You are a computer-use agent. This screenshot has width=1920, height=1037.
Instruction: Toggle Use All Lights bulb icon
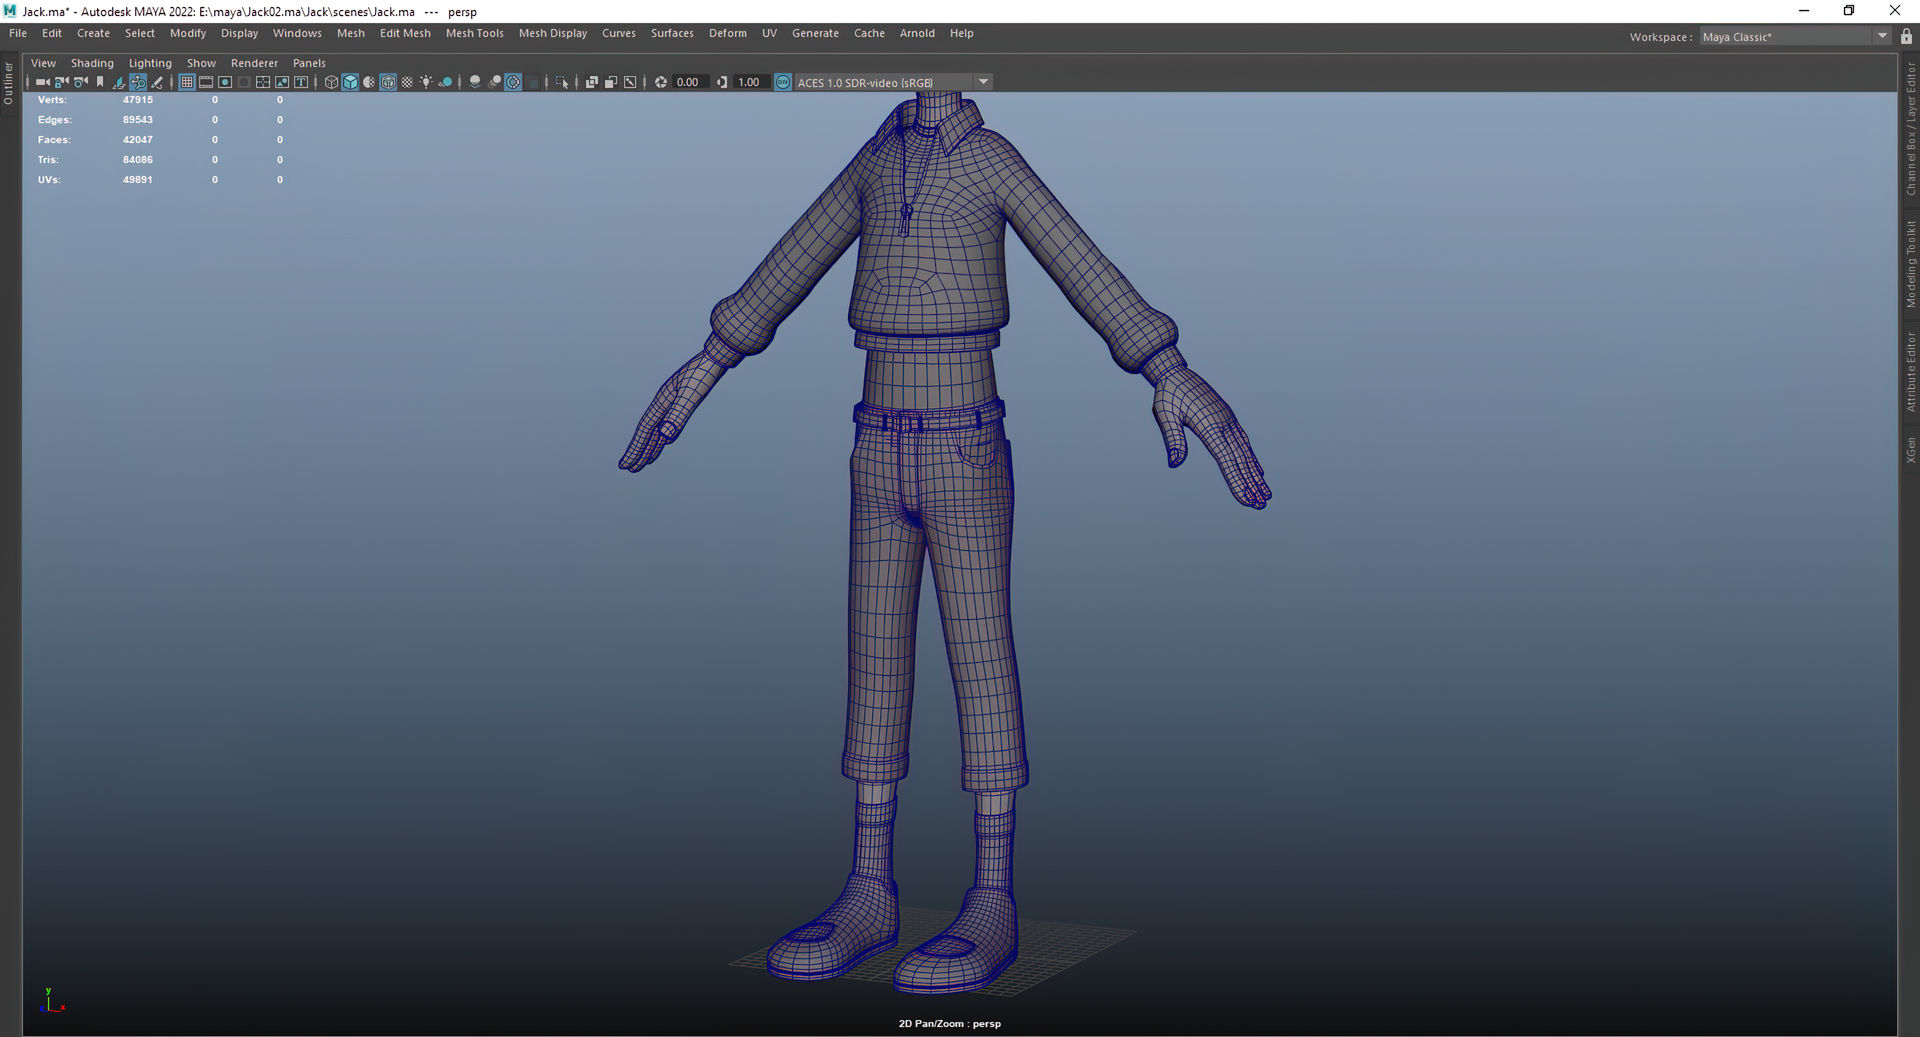426,82
